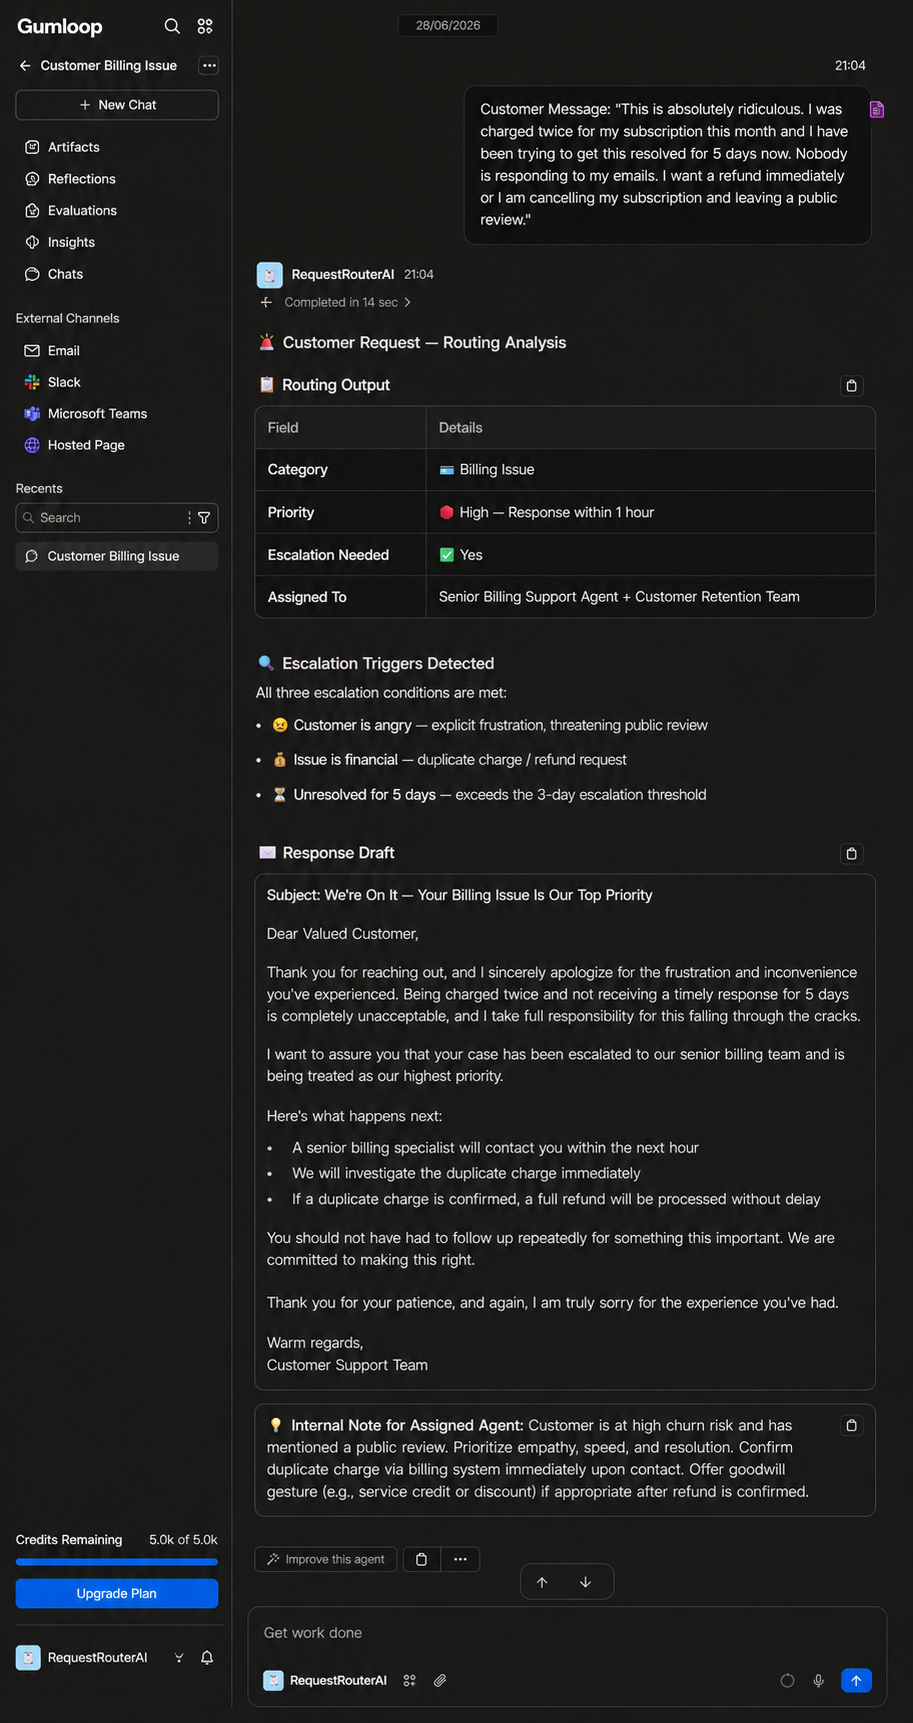
Task: Open Chats in the sidebar
Action: coord(54,274)
